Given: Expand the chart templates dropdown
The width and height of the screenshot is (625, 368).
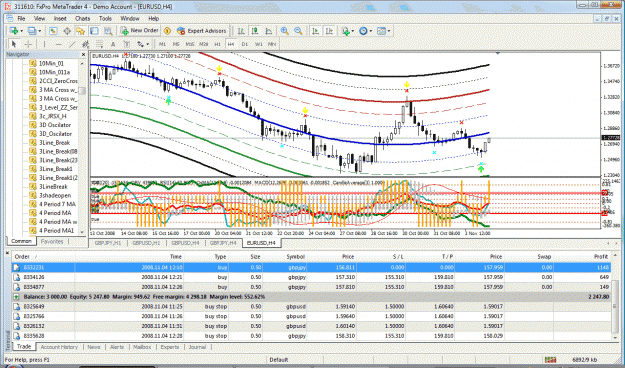Looking at the screenshot, I should click(389, 31).
